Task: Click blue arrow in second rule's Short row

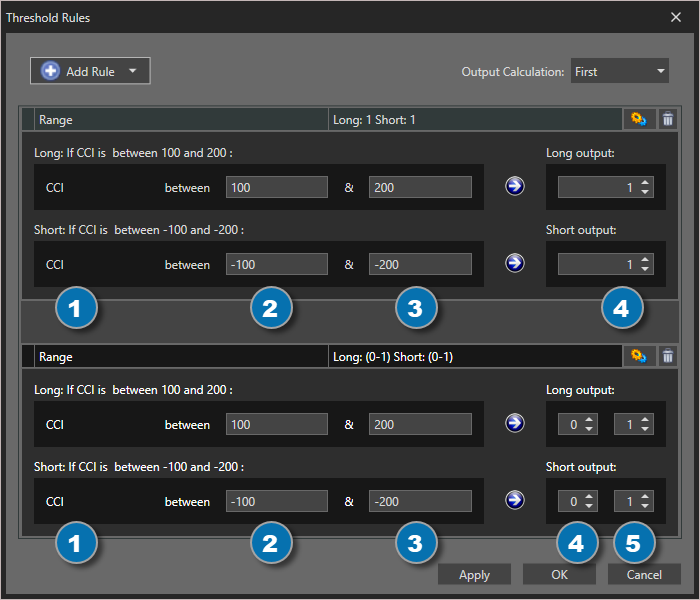Action: click(515, 500)
